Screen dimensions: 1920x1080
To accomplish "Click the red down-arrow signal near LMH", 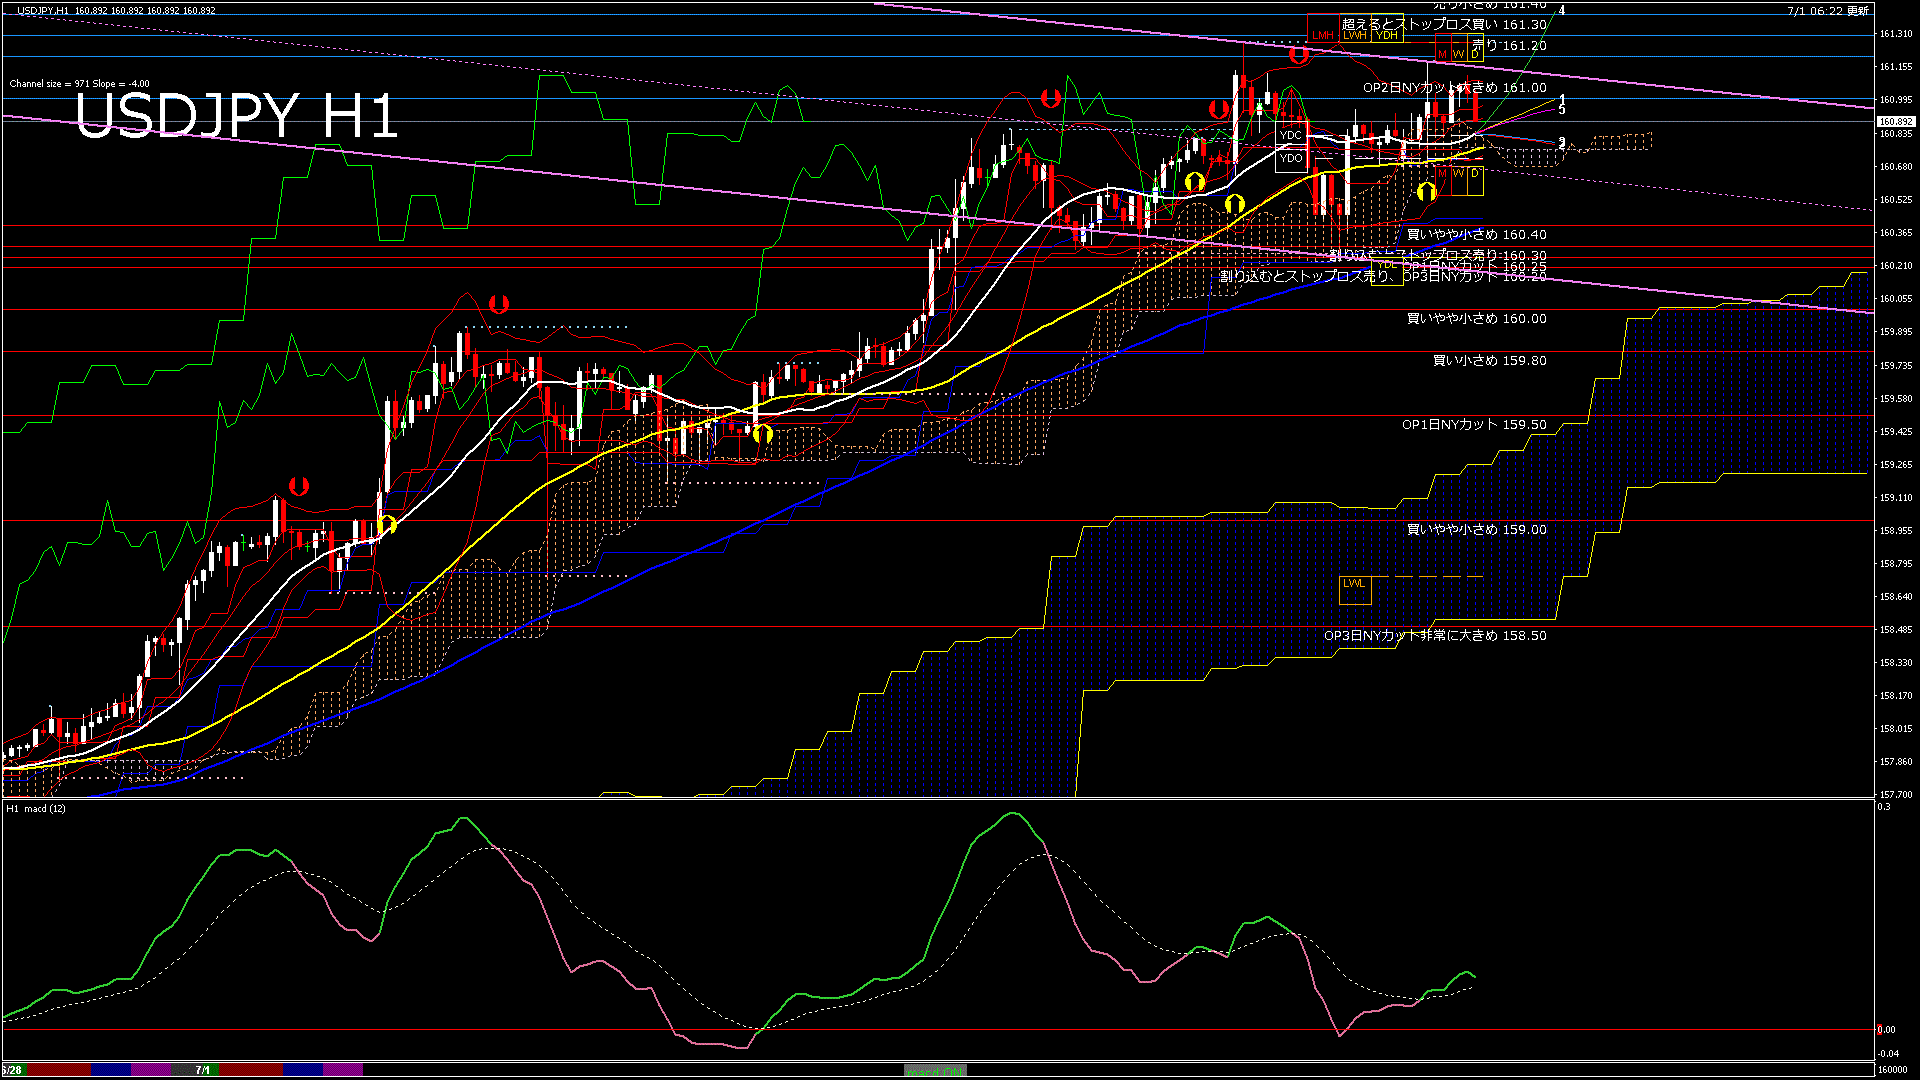I will [1298, 55].
